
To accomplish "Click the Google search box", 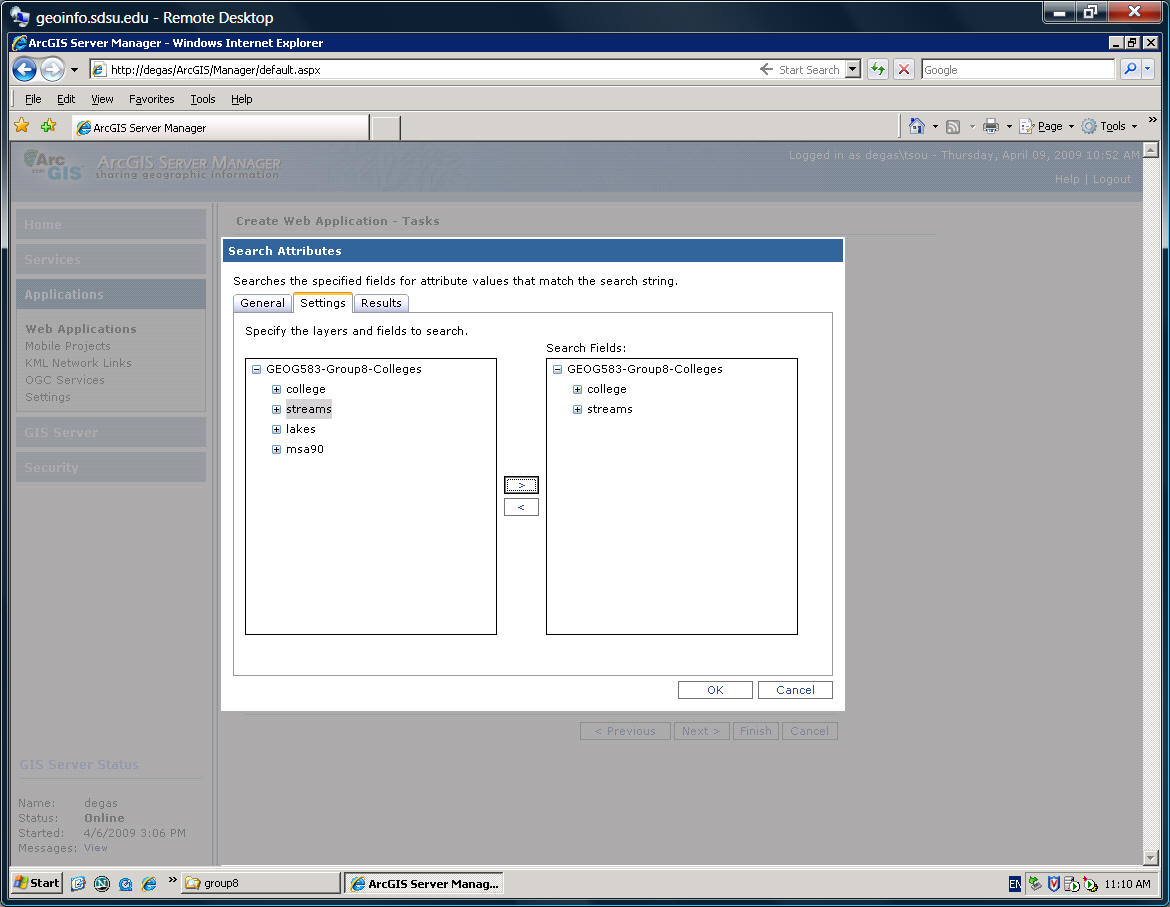I will pyautogui.click(x=1017, y=69).
